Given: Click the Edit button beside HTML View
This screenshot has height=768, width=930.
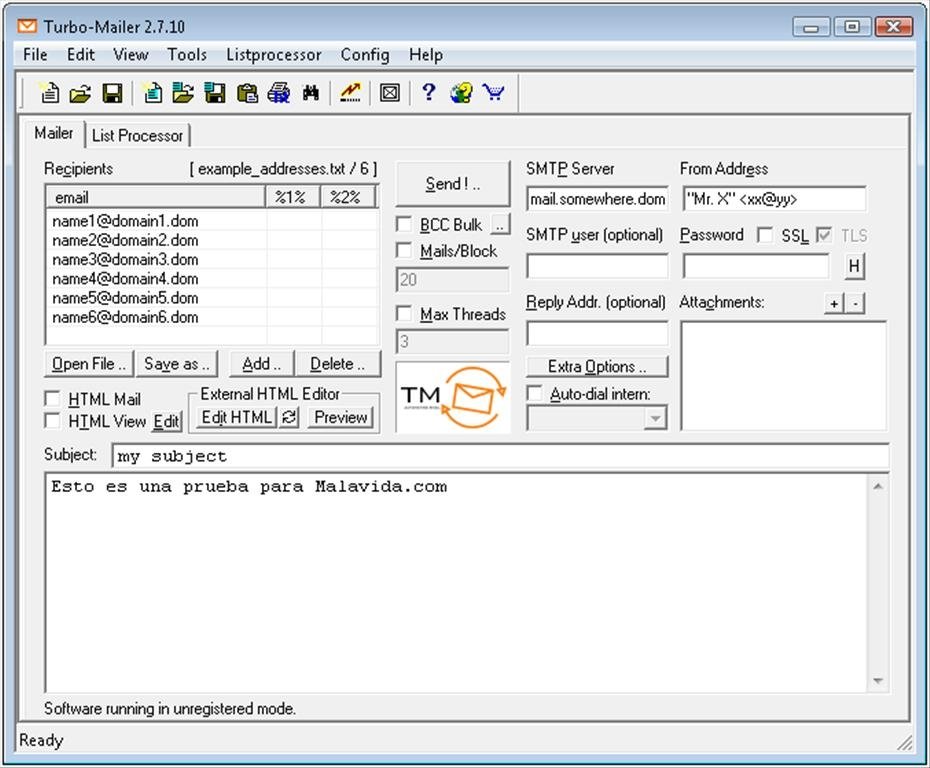Looking at the screenshot, I should (166, 422).
